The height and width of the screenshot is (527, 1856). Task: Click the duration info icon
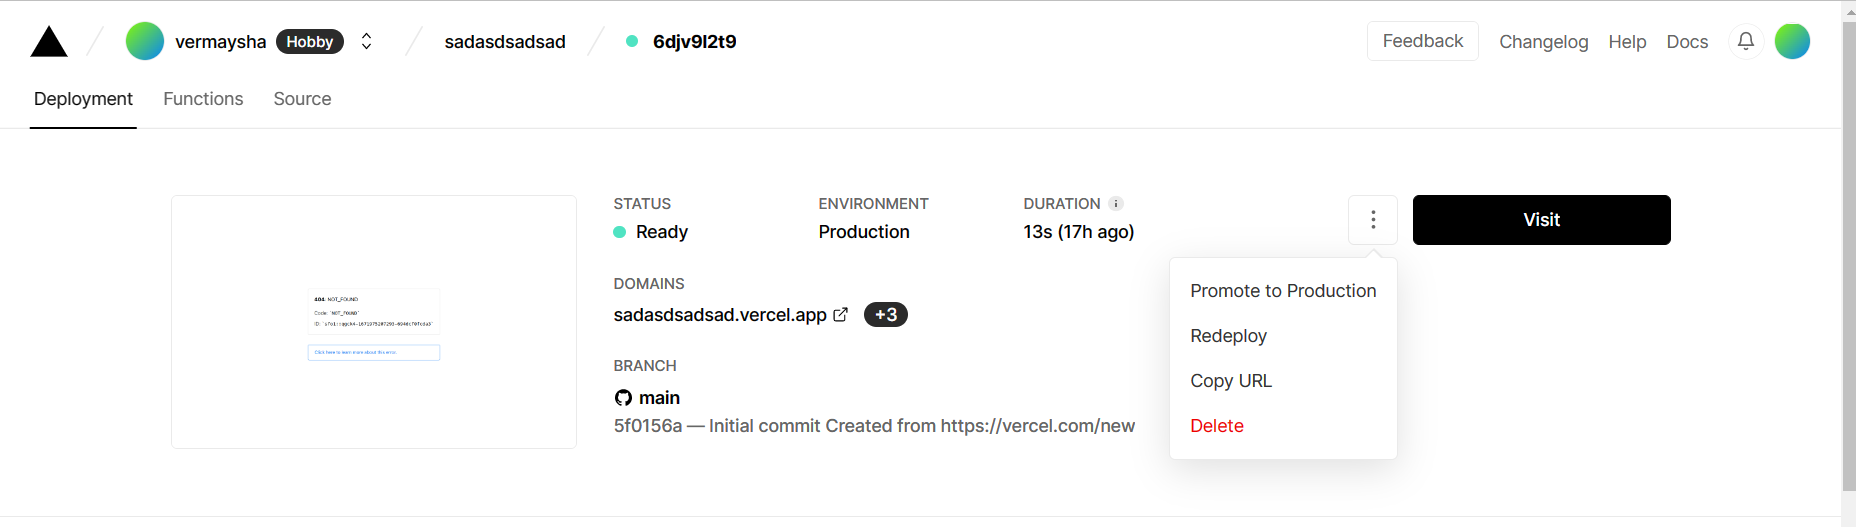pos(1116,204)
